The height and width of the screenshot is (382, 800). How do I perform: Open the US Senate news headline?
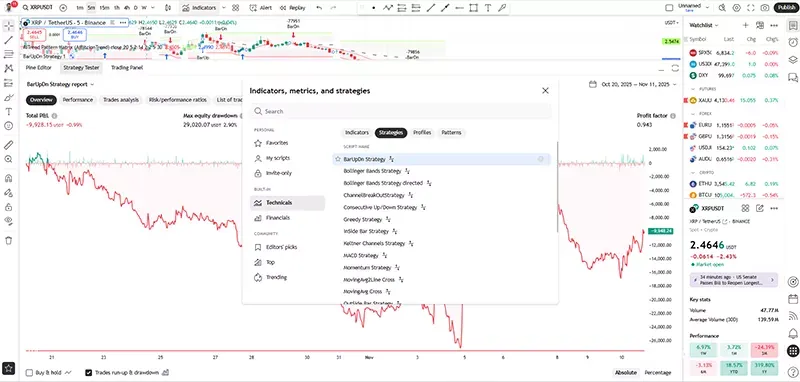tap(733, 280)
